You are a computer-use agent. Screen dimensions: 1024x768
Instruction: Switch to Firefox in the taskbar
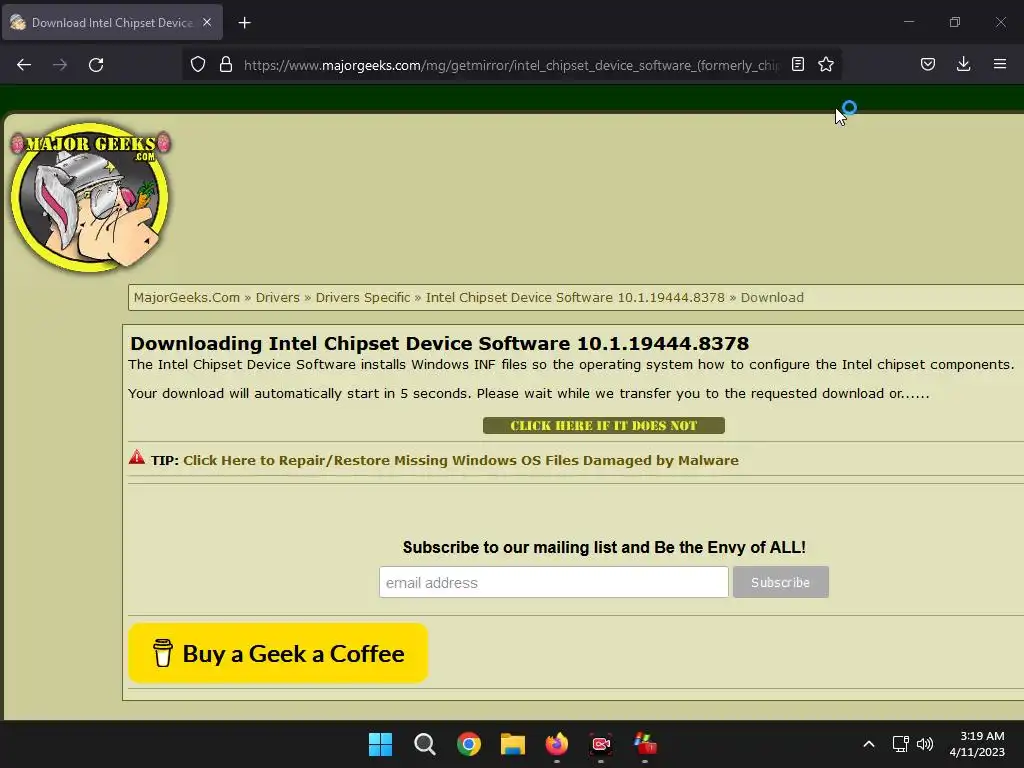[556, 744]
